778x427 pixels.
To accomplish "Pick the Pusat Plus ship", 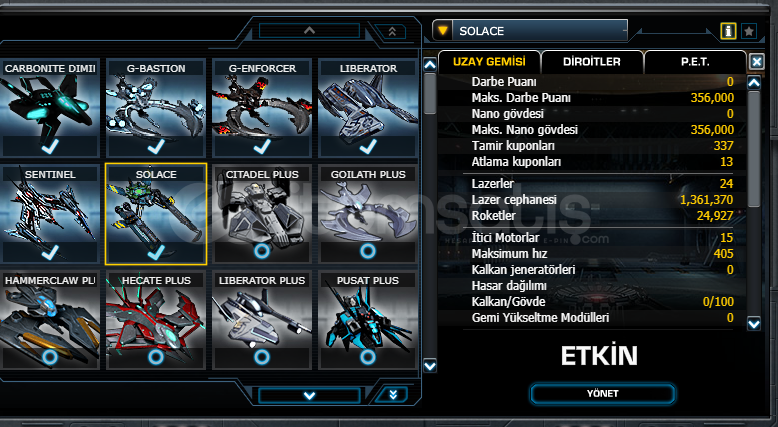I will click(368, 320).
